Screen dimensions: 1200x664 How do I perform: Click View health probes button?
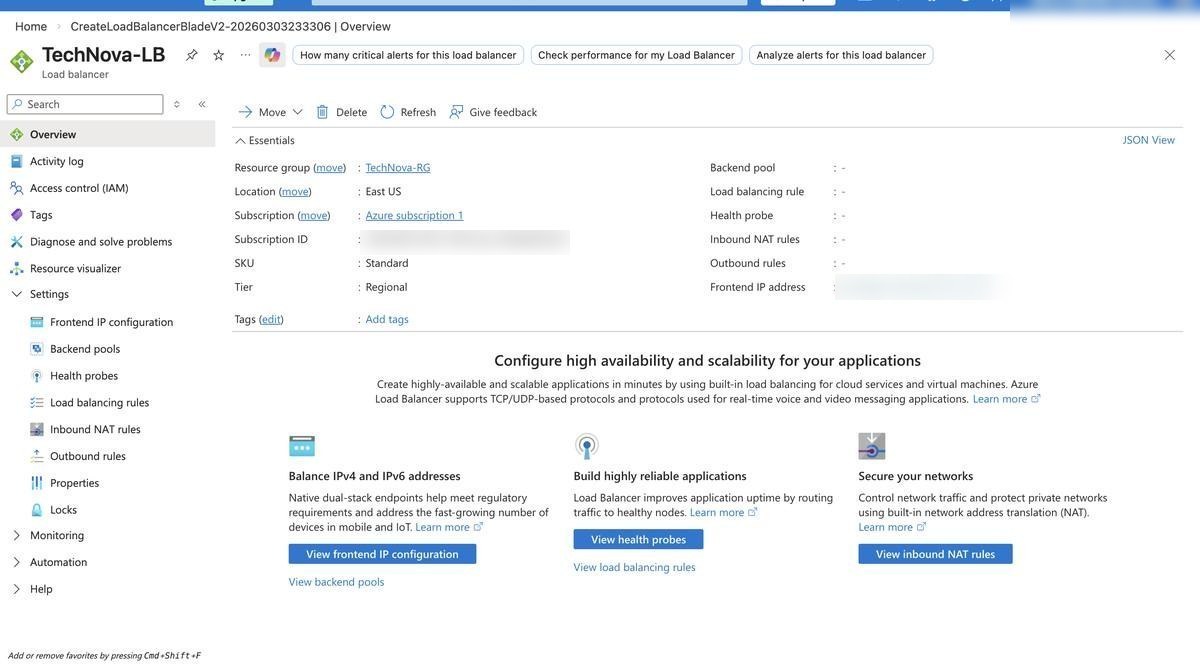coord(638,539)
